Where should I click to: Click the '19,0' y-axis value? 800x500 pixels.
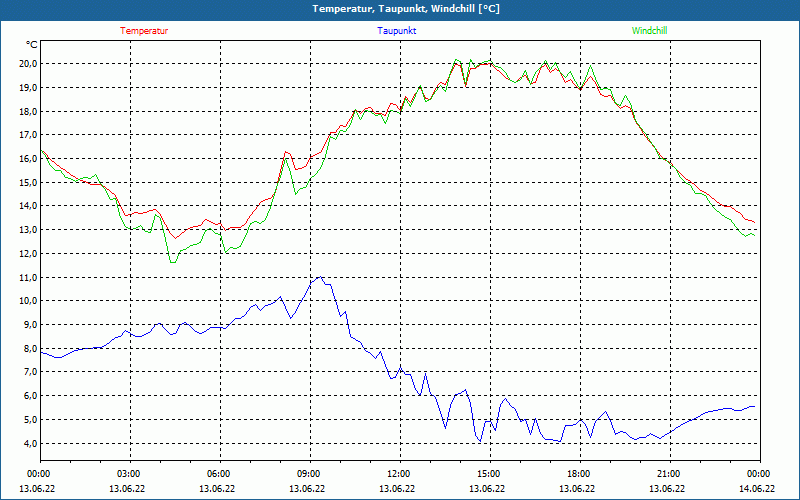coord(28,88)
